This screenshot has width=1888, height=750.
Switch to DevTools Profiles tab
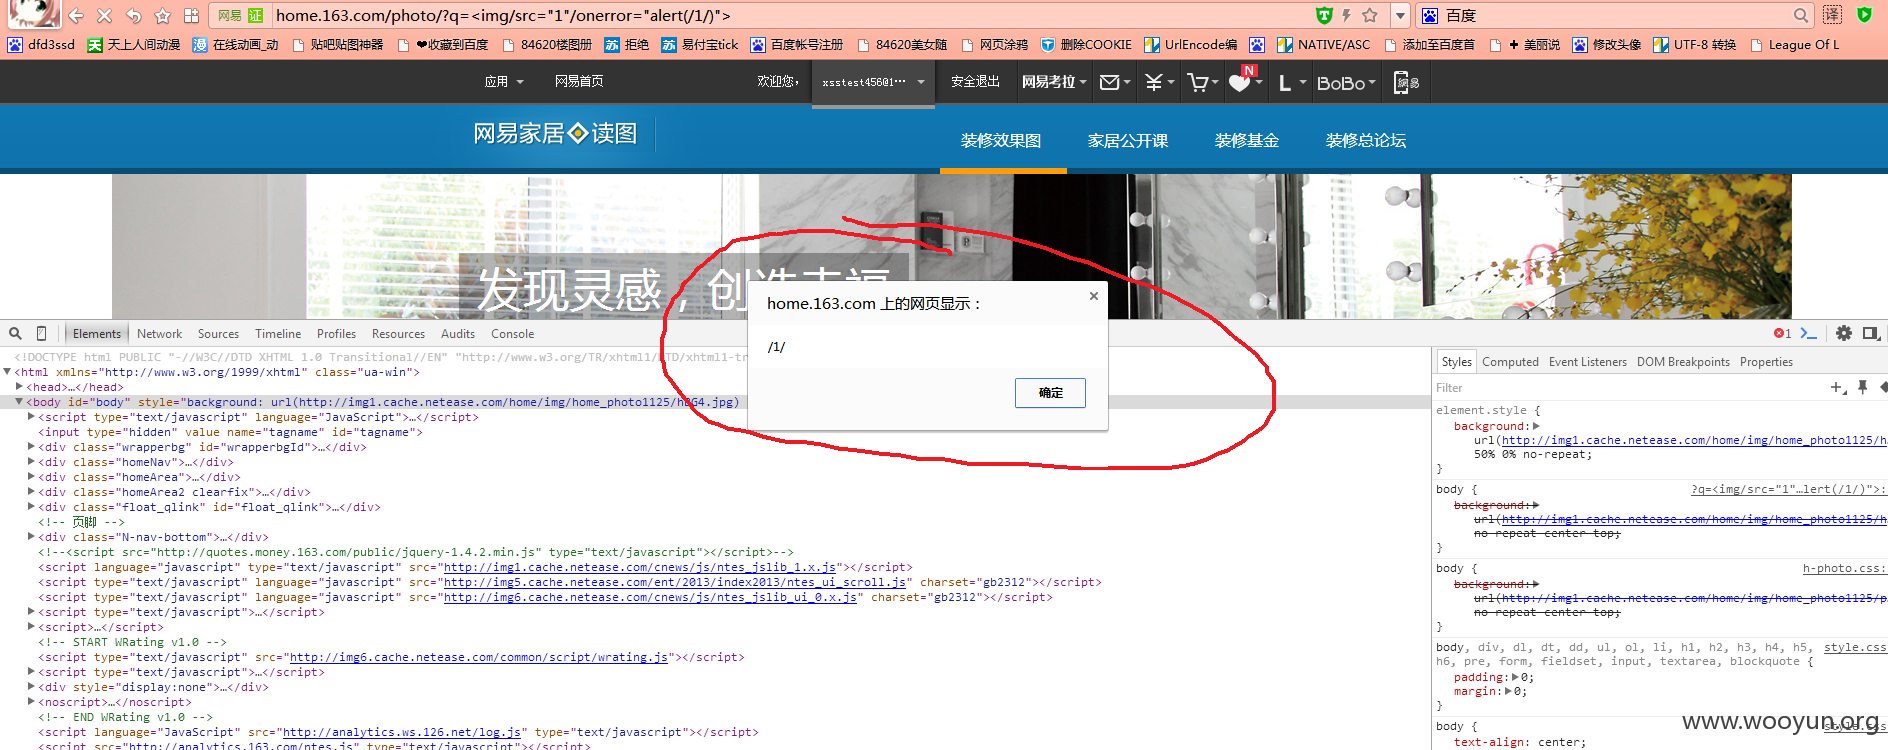(x=336, y=334)
